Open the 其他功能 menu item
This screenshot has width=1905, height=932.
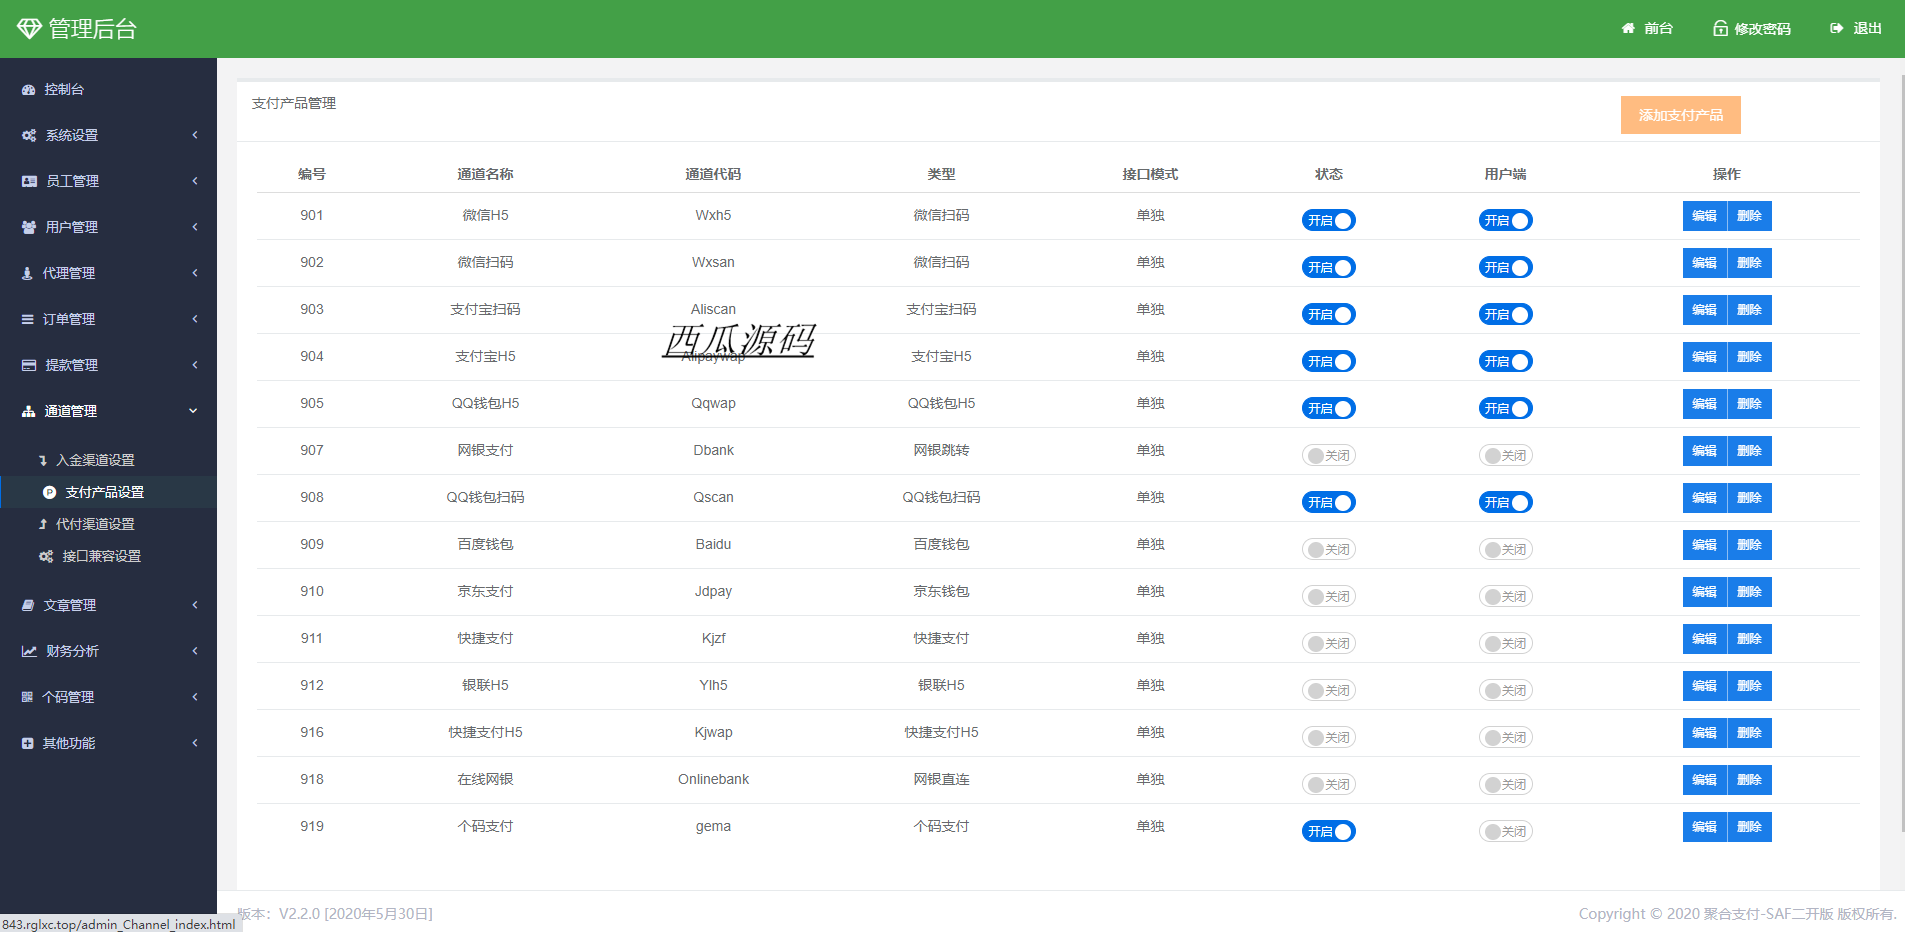pyautogui.click(x=108, y=743)
